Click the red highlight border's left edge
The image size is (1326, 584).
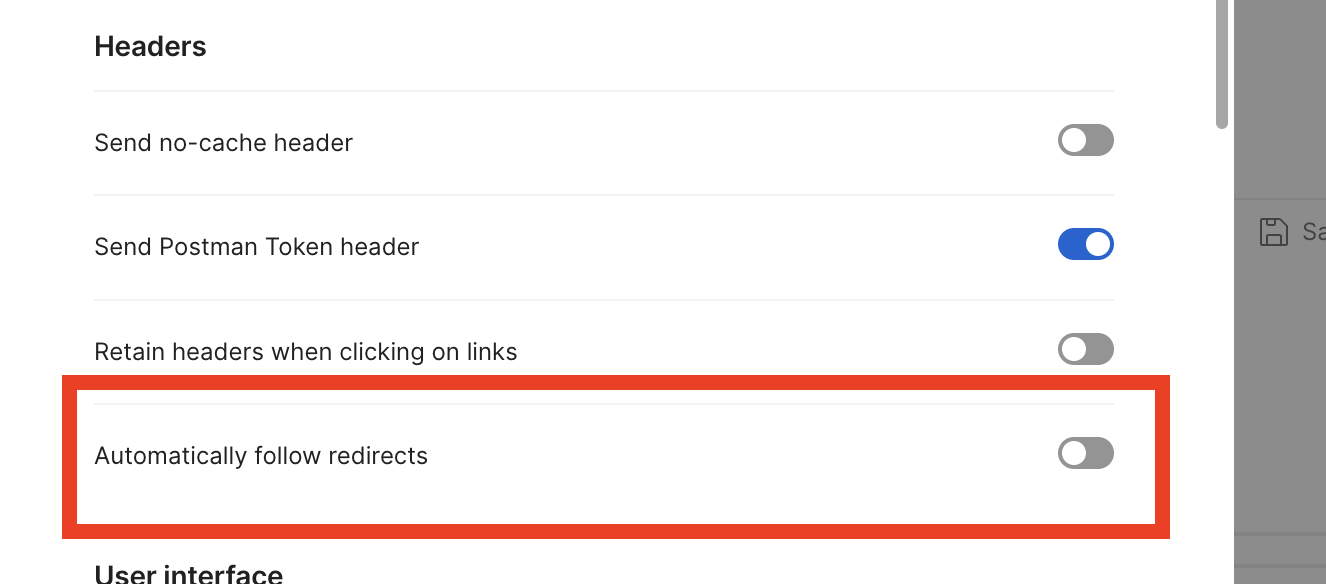click(69, 456)
